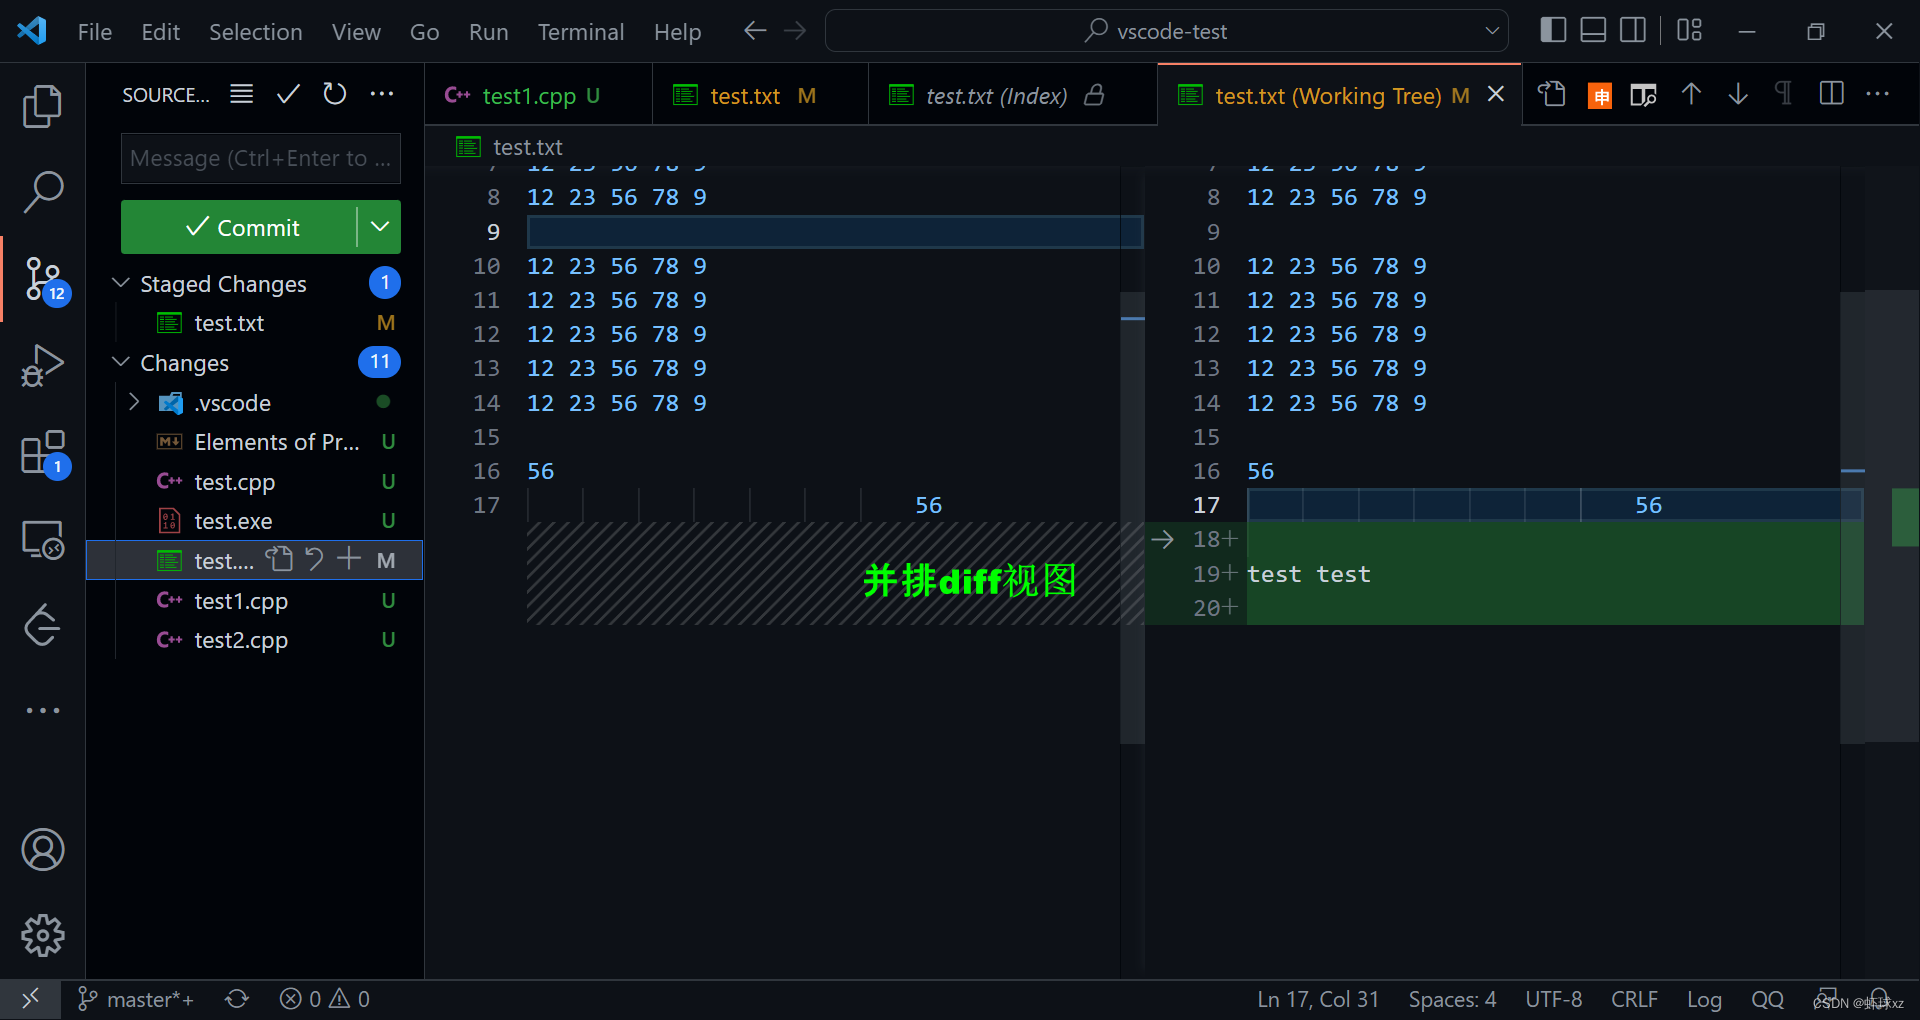Click the Commit button
Viewport: 1920px width, 1020px height.
click(x=240, y=227)
